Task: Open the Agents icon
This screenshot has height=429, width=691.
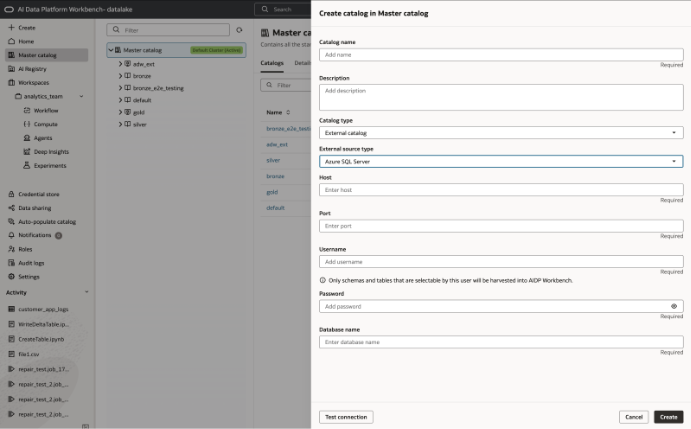Action: pyautogui.click(x=27, y=138)
